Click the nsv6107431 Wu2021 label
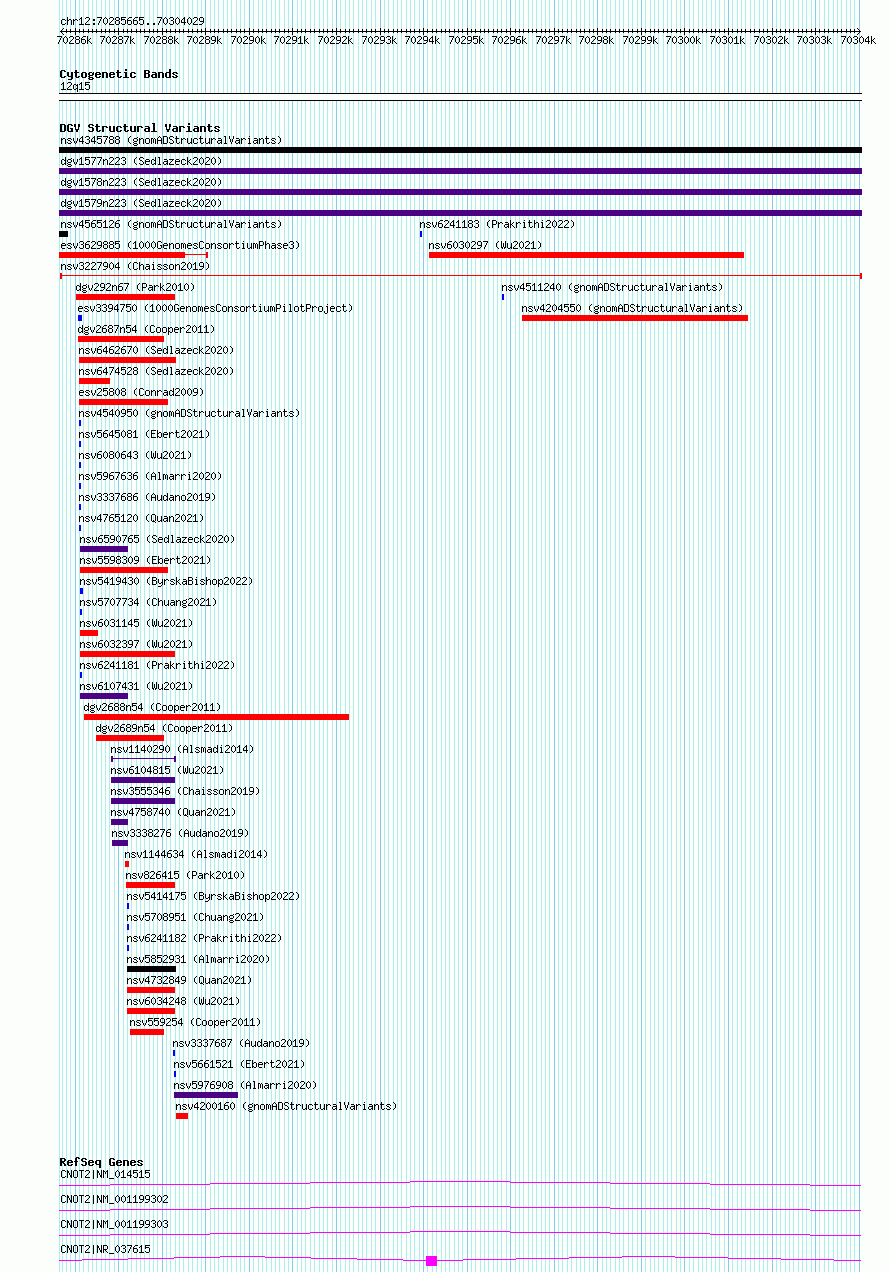This screenshot has width=890, height=1272. (x=137, y=686)
